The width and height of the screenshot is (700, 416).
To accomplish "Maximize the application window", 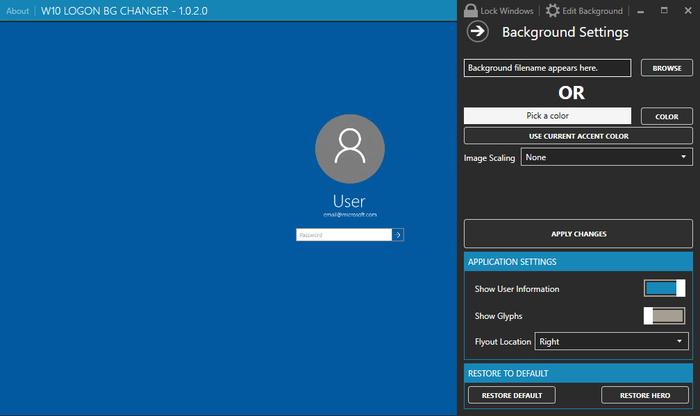I will (664, 11).
